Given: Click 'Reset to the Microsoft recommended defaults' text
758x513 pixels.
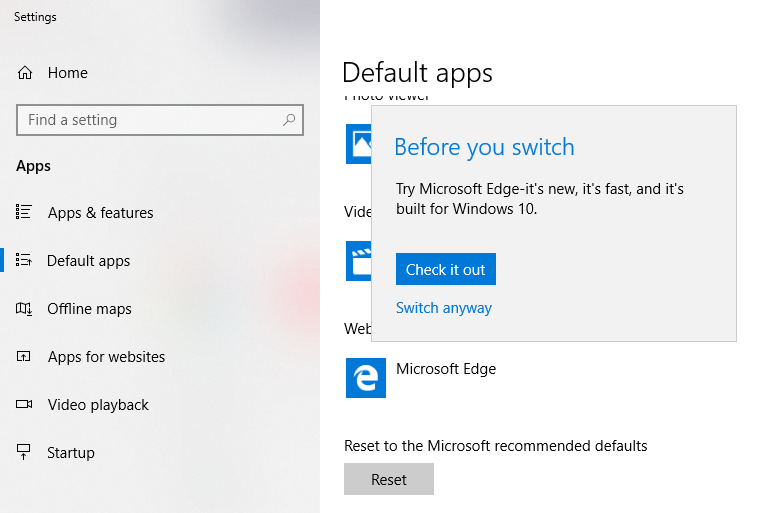Looking at the screenshot, I should click(x=496, y=445).
